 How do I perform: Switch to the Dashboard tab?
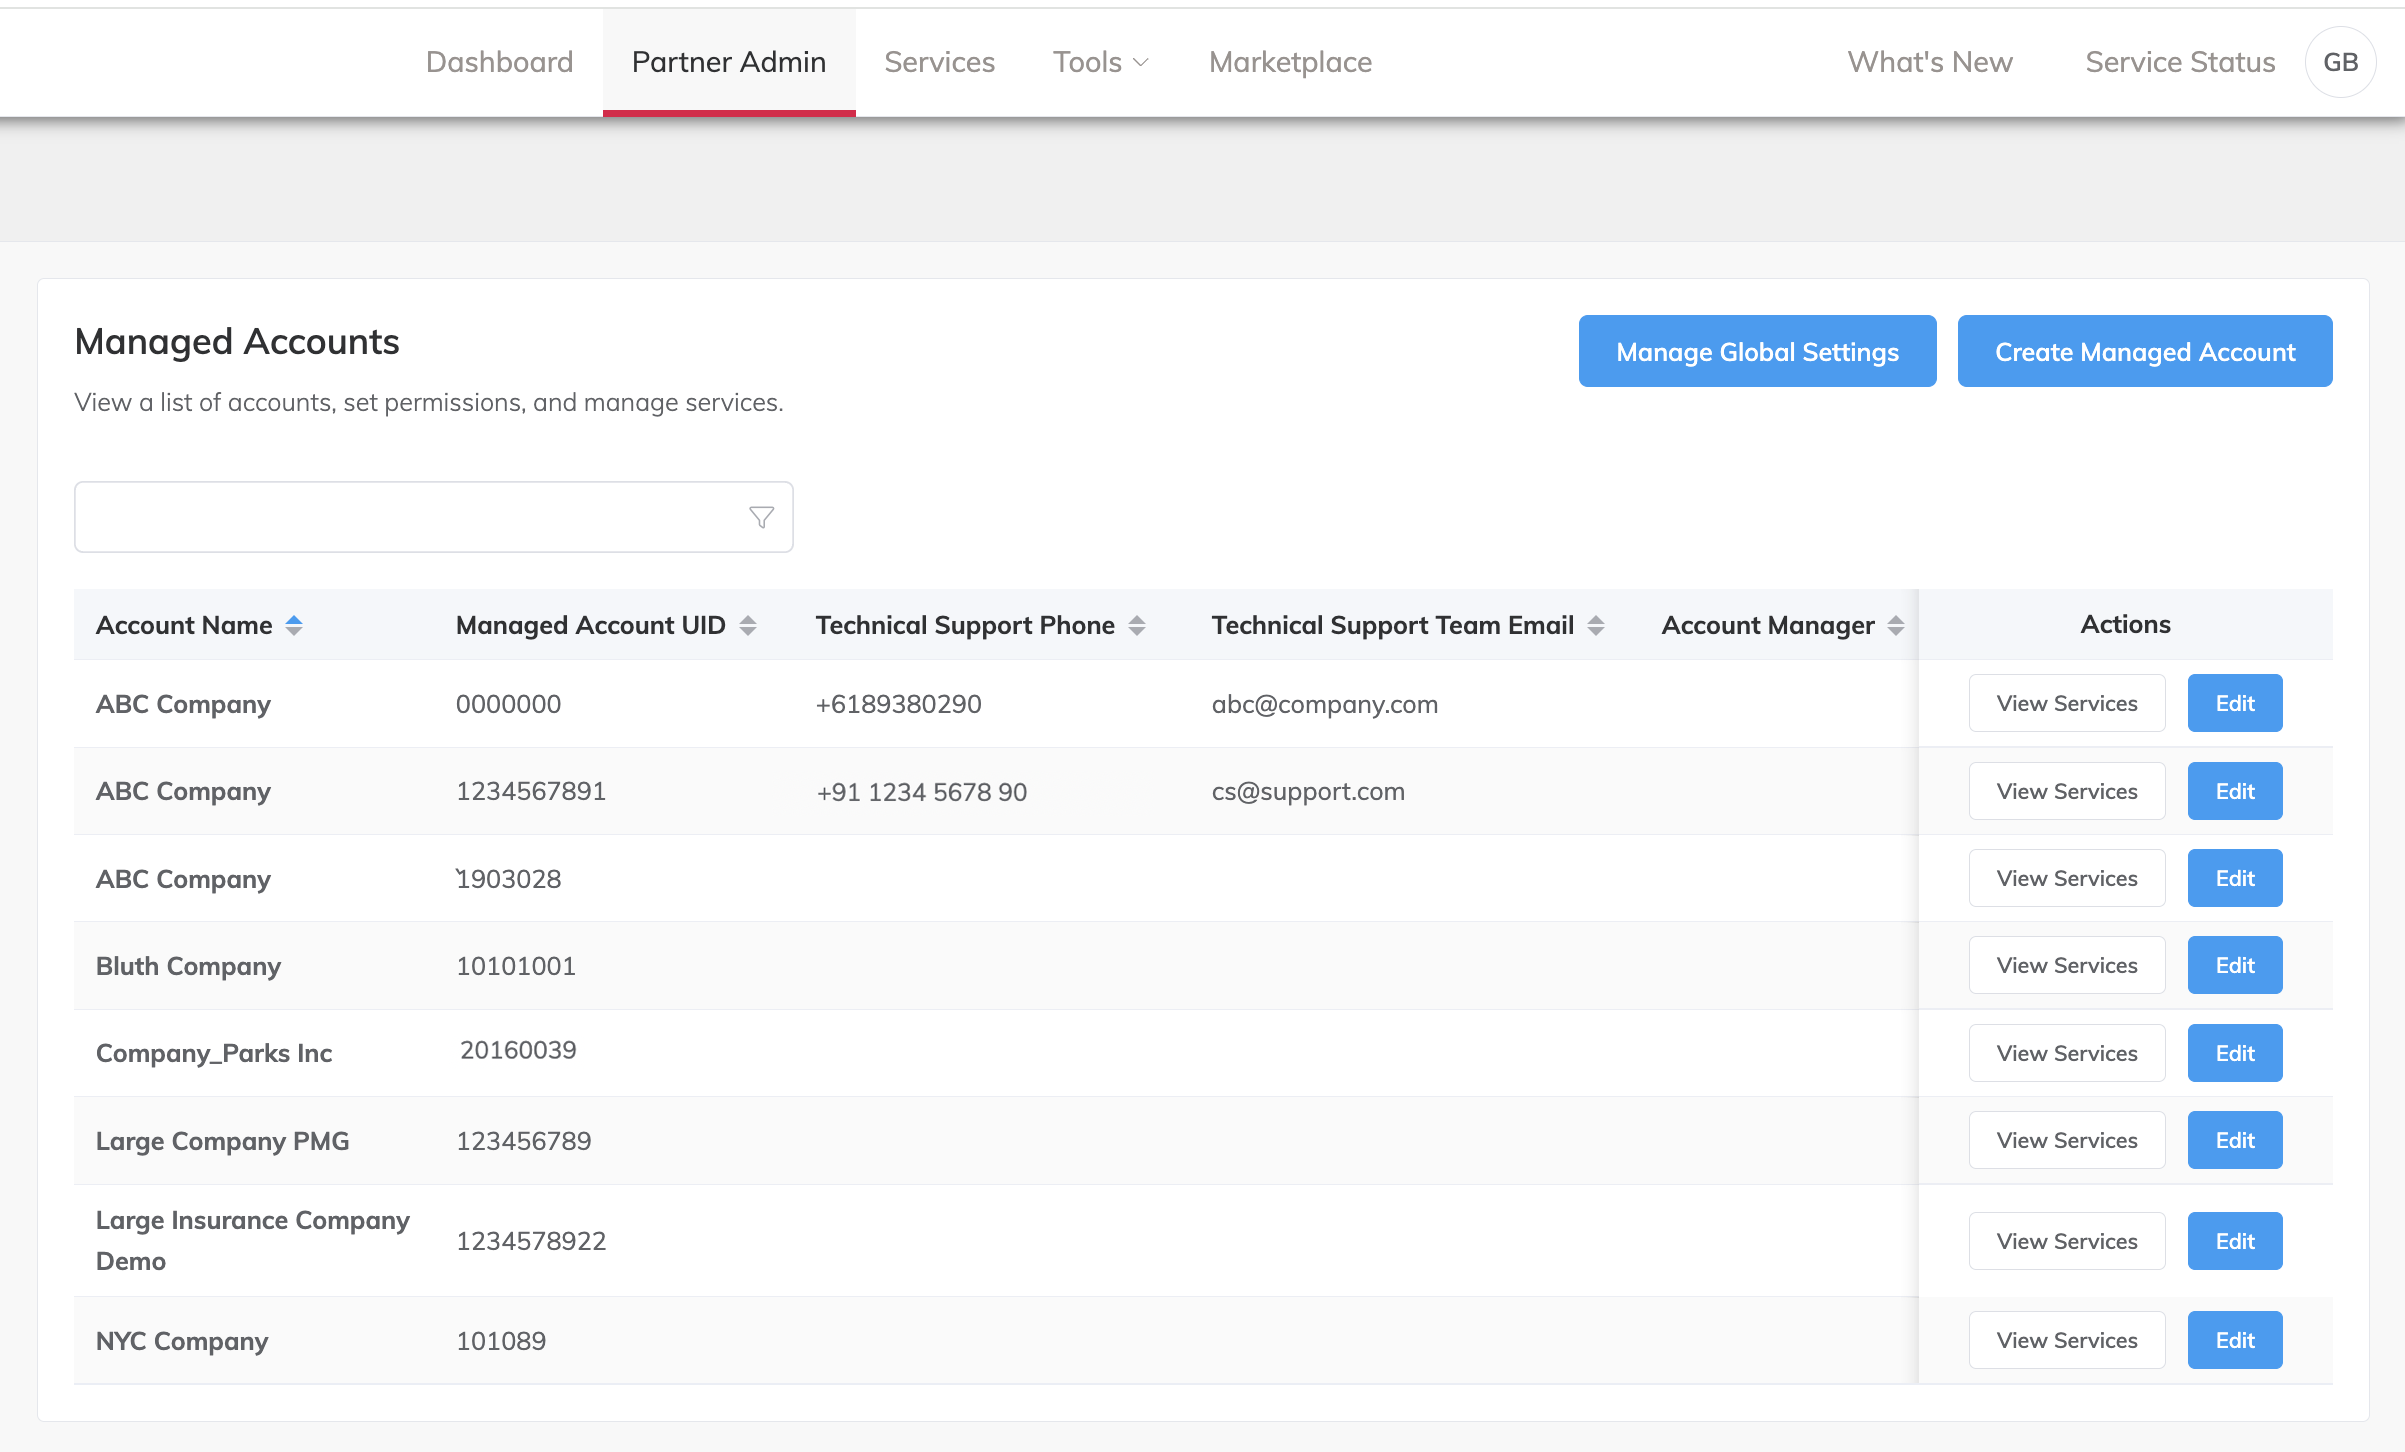(499, 62)
